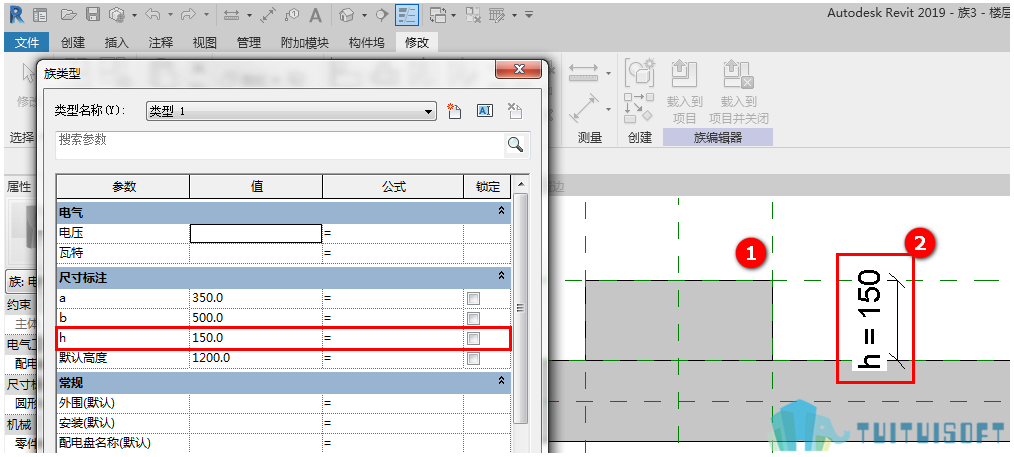Click the search magnifier icon
The width and height of the screenshot is (1014, 457).
pyautogui.click(x=515, y=145)
